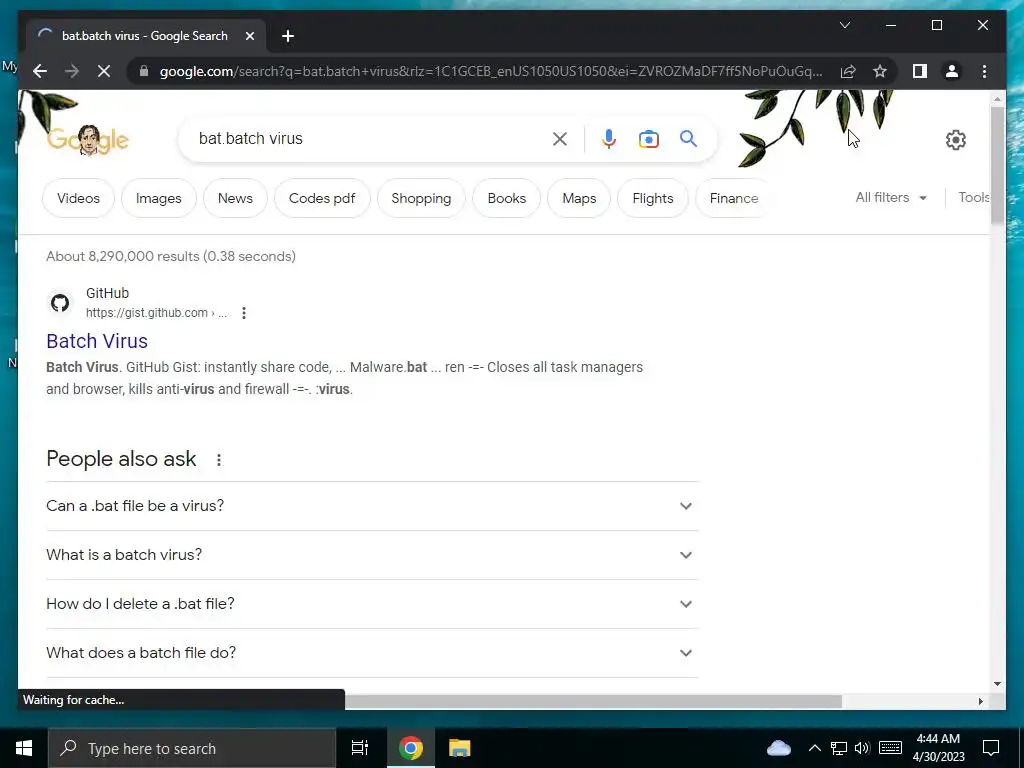Bookmark this tab with star icon
The width and height of the screenshot is (1024, 768).
[x=880, y=71]
